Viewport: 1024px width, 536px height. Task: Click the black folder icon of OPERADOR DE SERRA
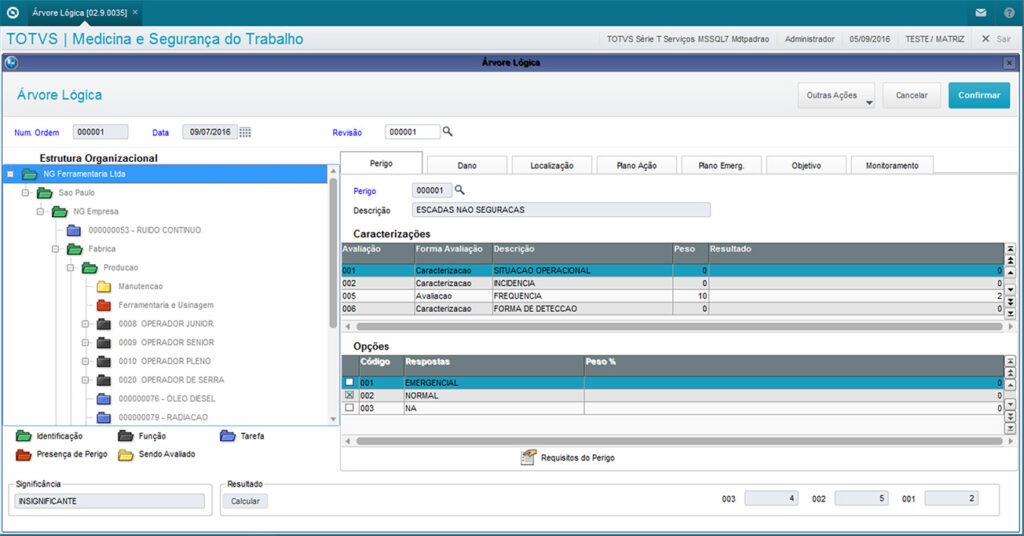coord(104,380)
